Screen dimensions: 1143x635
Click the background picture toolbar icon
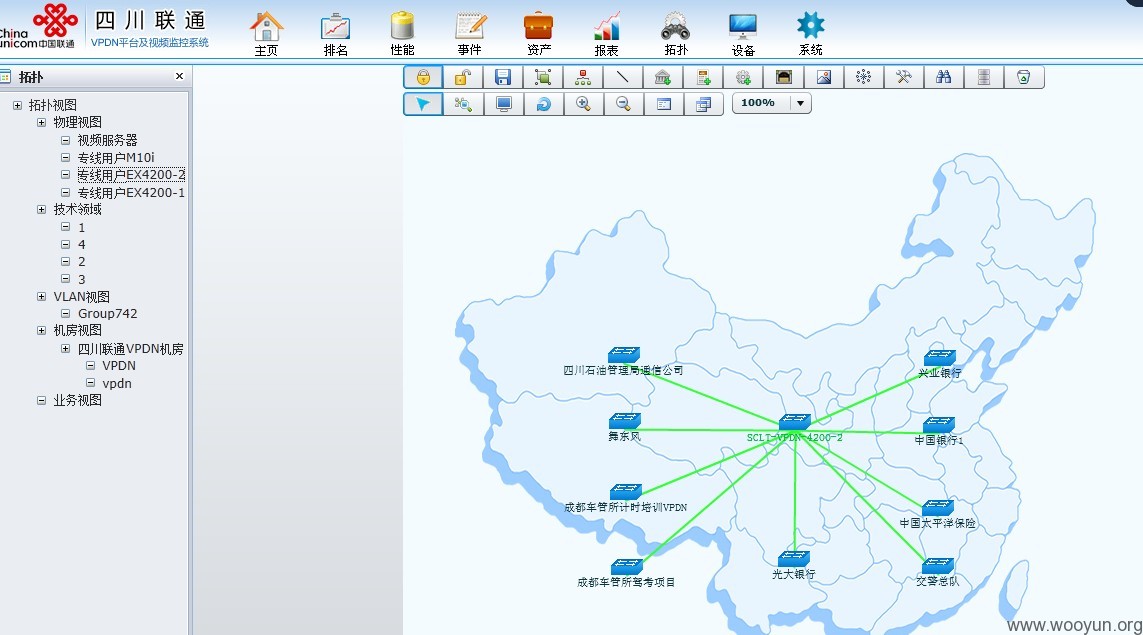(824, 77)
